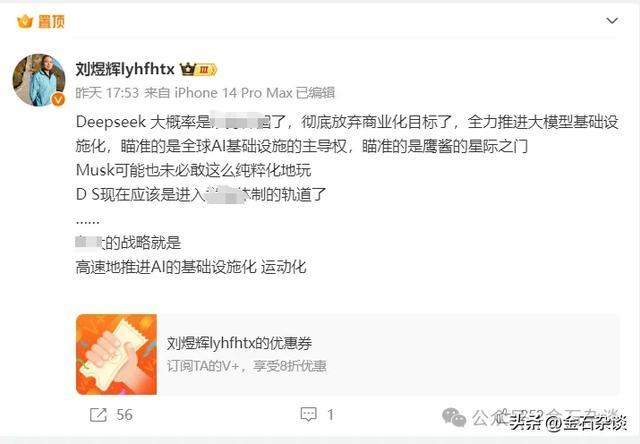The image size is (640, 444).
Task: Click the pinned crown icon
Action: pos(24,21)
